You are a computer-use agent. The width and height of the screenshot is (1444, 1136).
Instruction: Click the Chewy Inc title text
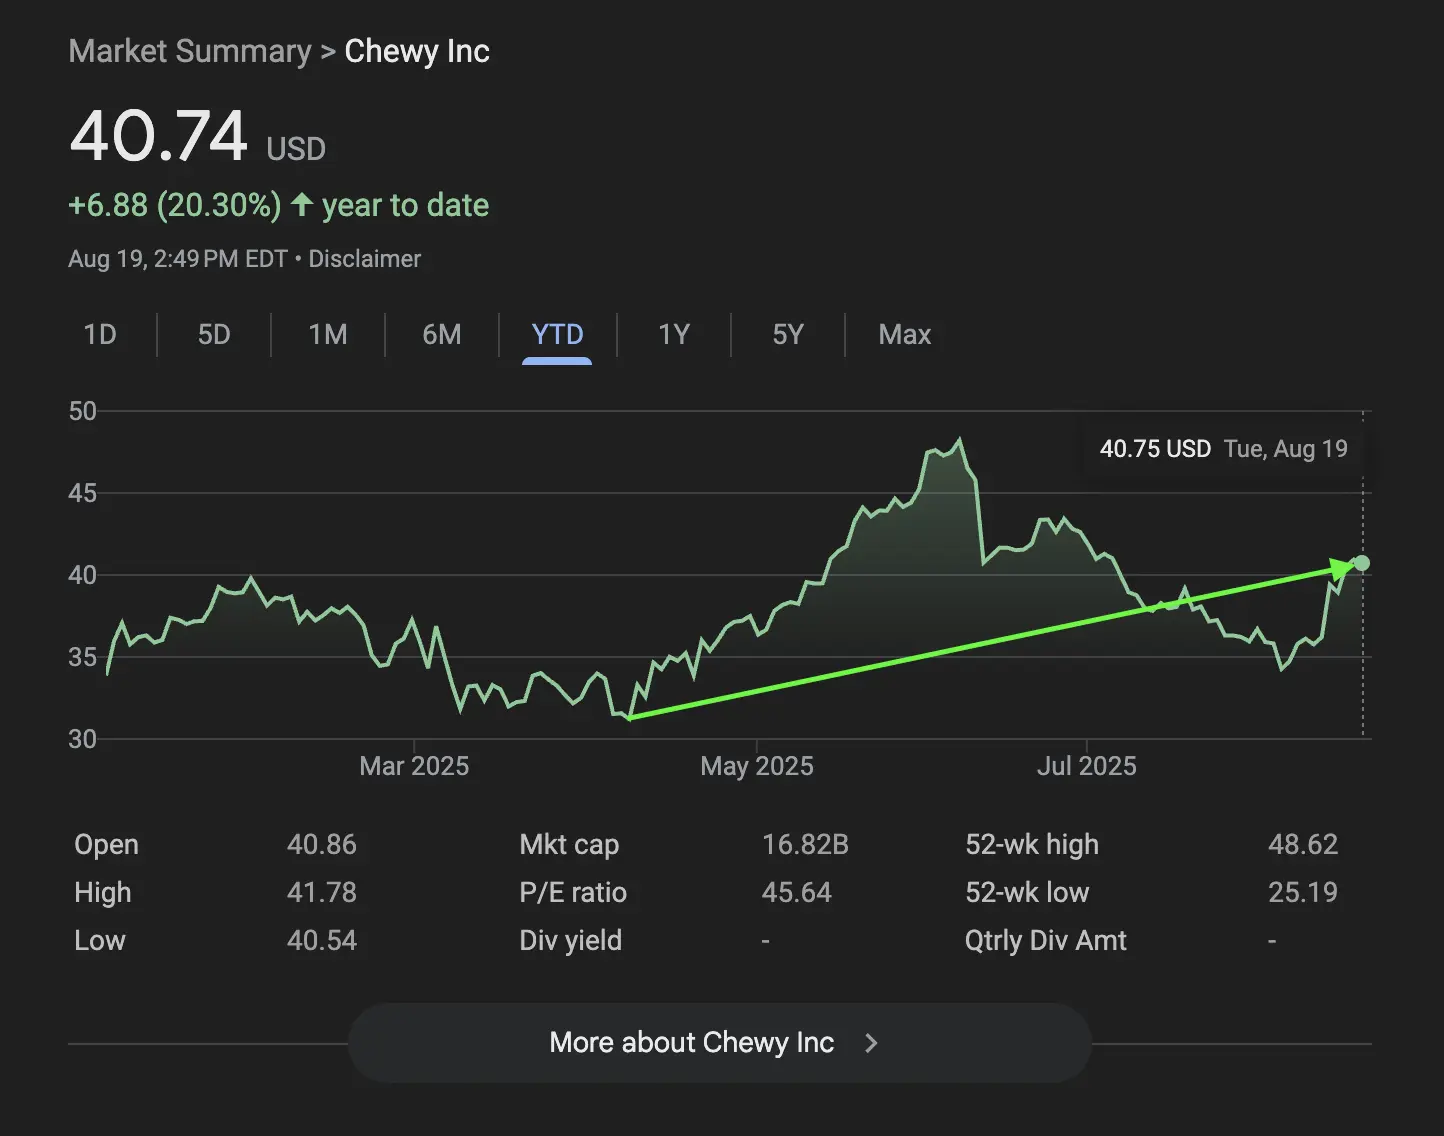coord(417,51)
